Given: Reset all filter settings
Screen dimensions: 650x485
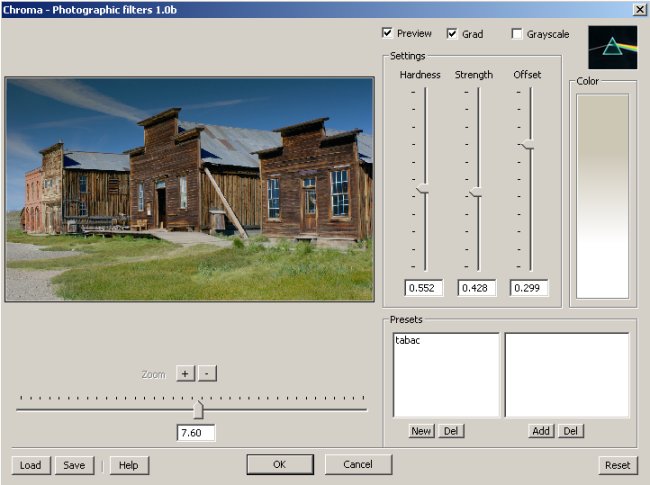Looking at the screenshot, I should 618,465.
